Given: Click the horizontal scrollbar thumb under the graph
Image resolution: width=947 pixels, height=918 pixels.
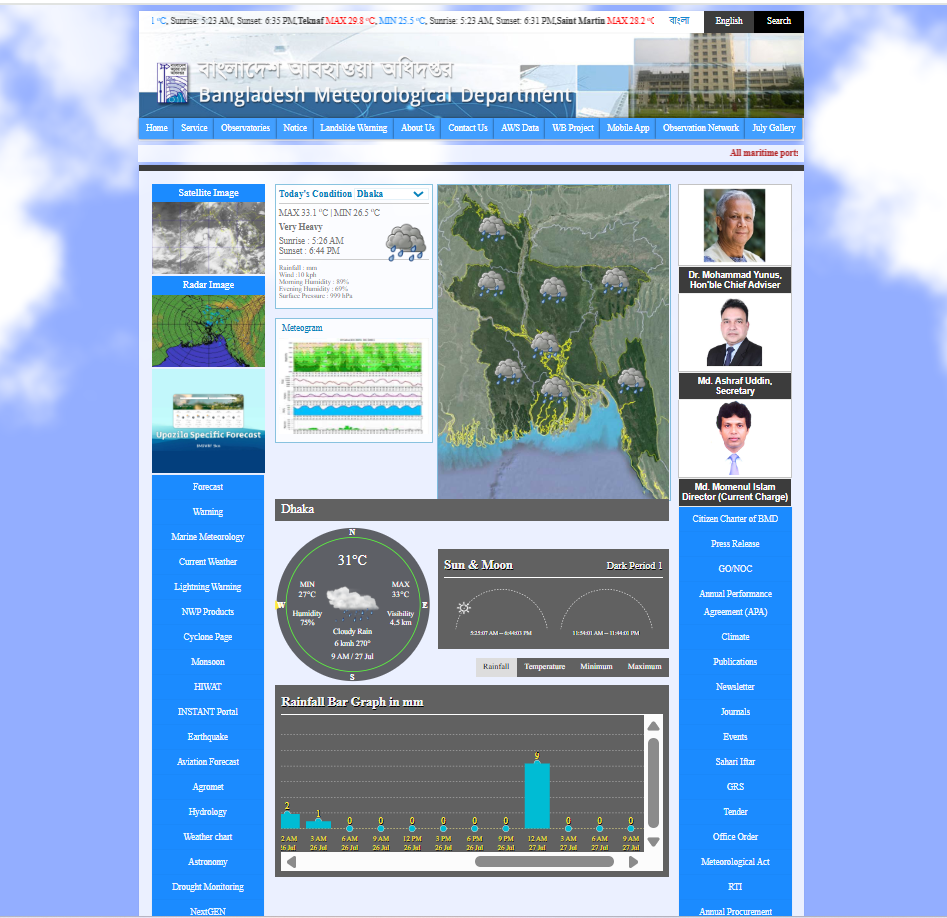Looking at the screenshot, I should [x=544, y=862].
